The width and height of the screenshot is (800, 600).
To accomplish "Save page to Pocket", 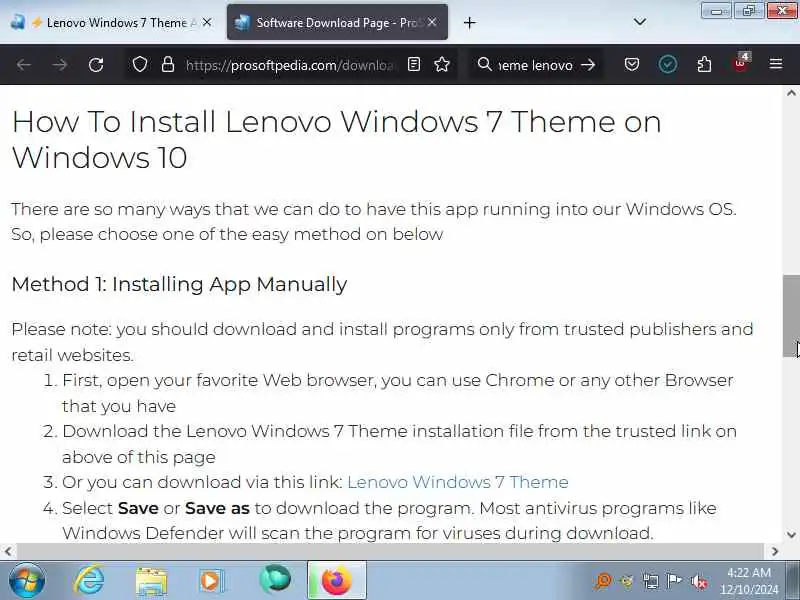I will click(x=632, y=64).
